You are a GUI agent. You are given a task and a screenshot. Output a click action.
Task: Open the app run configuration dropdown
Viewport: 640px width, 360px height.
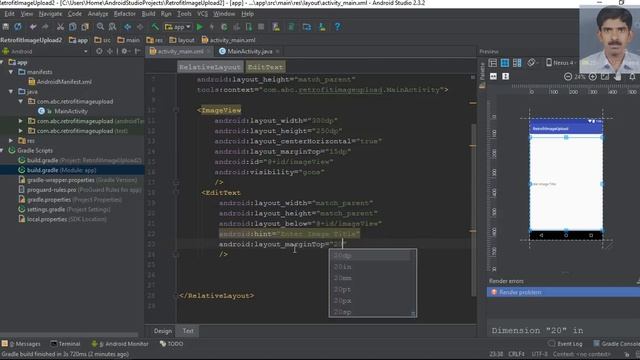(x=178, y=27)
